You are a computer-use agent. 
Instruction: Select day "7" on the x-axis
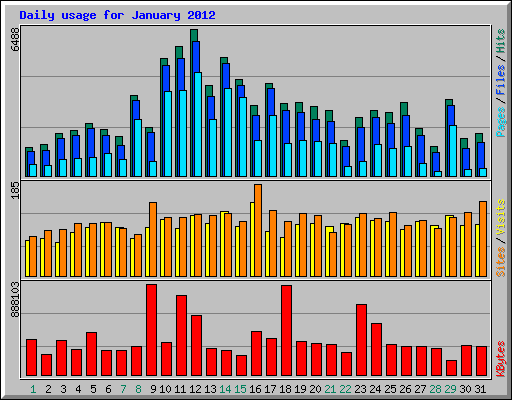123,389
